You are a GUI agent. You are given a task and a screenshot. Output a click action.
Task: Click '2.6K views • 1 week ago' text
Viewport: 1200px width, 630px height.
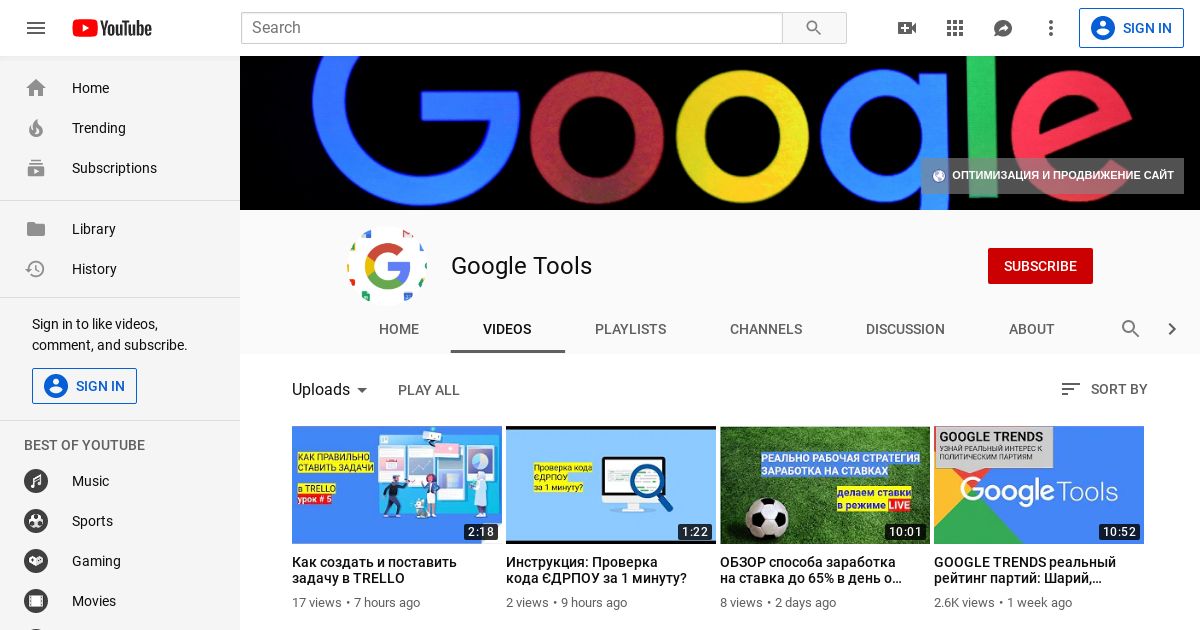click(1003, 603)
